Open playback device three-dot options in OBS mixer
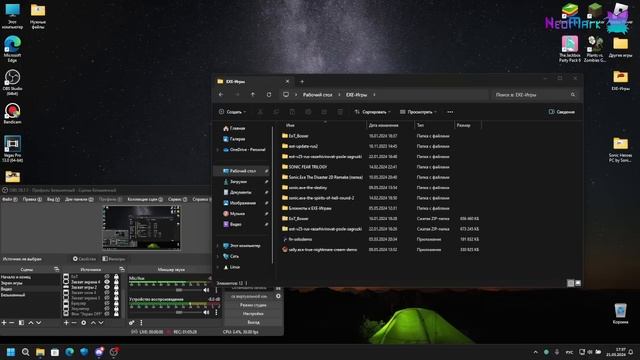 216,312
